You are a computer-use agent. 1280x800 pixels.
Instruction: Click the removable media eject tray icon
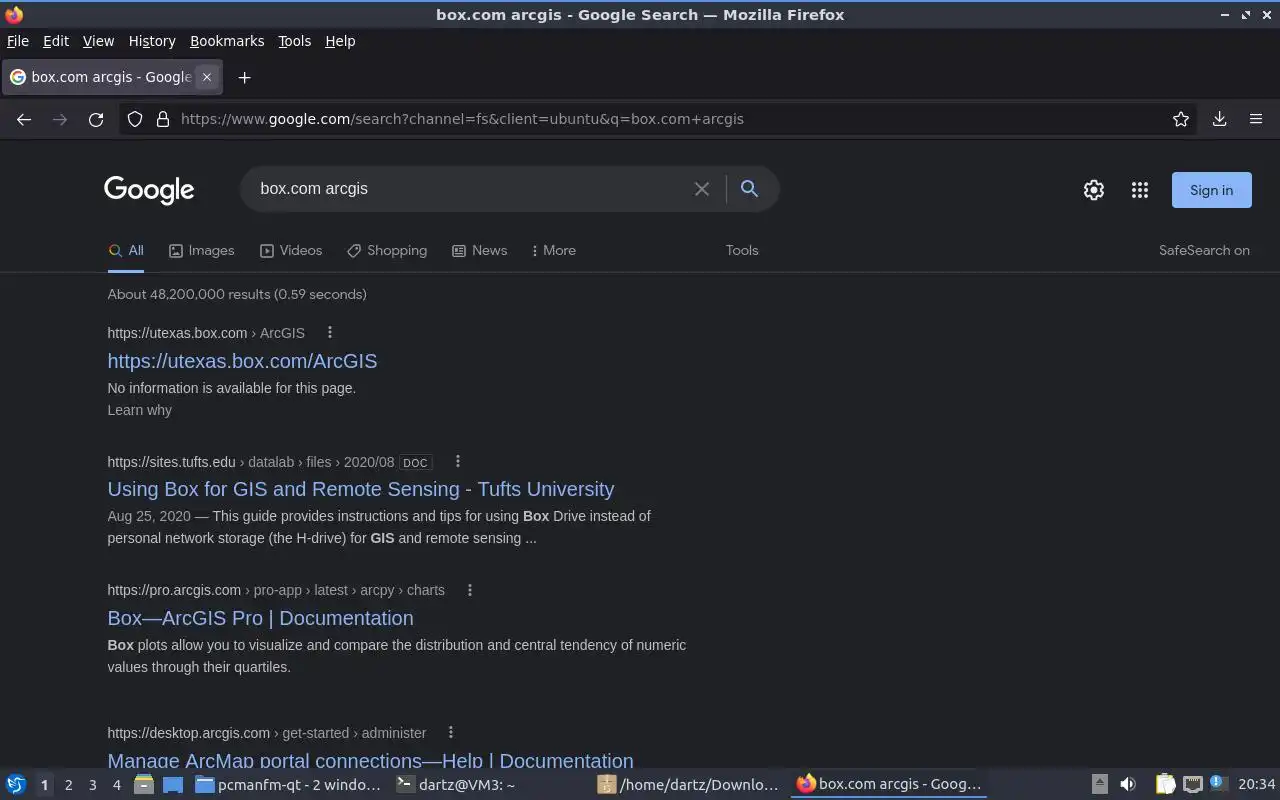(1099, 785)
